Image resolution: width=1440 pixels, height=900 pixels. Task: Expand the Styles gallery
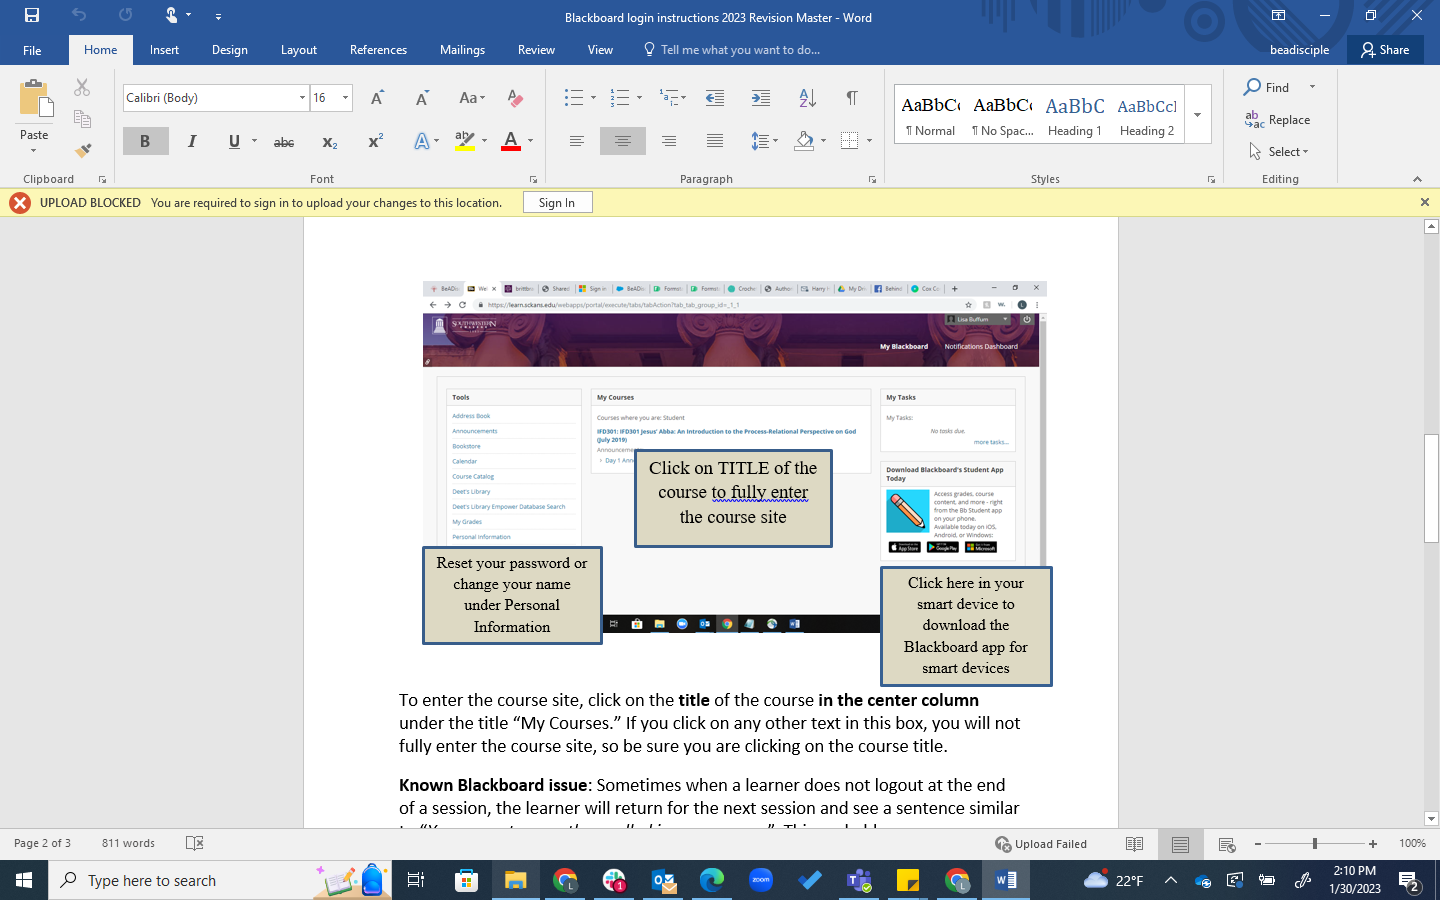click(x=1197, y=114)
